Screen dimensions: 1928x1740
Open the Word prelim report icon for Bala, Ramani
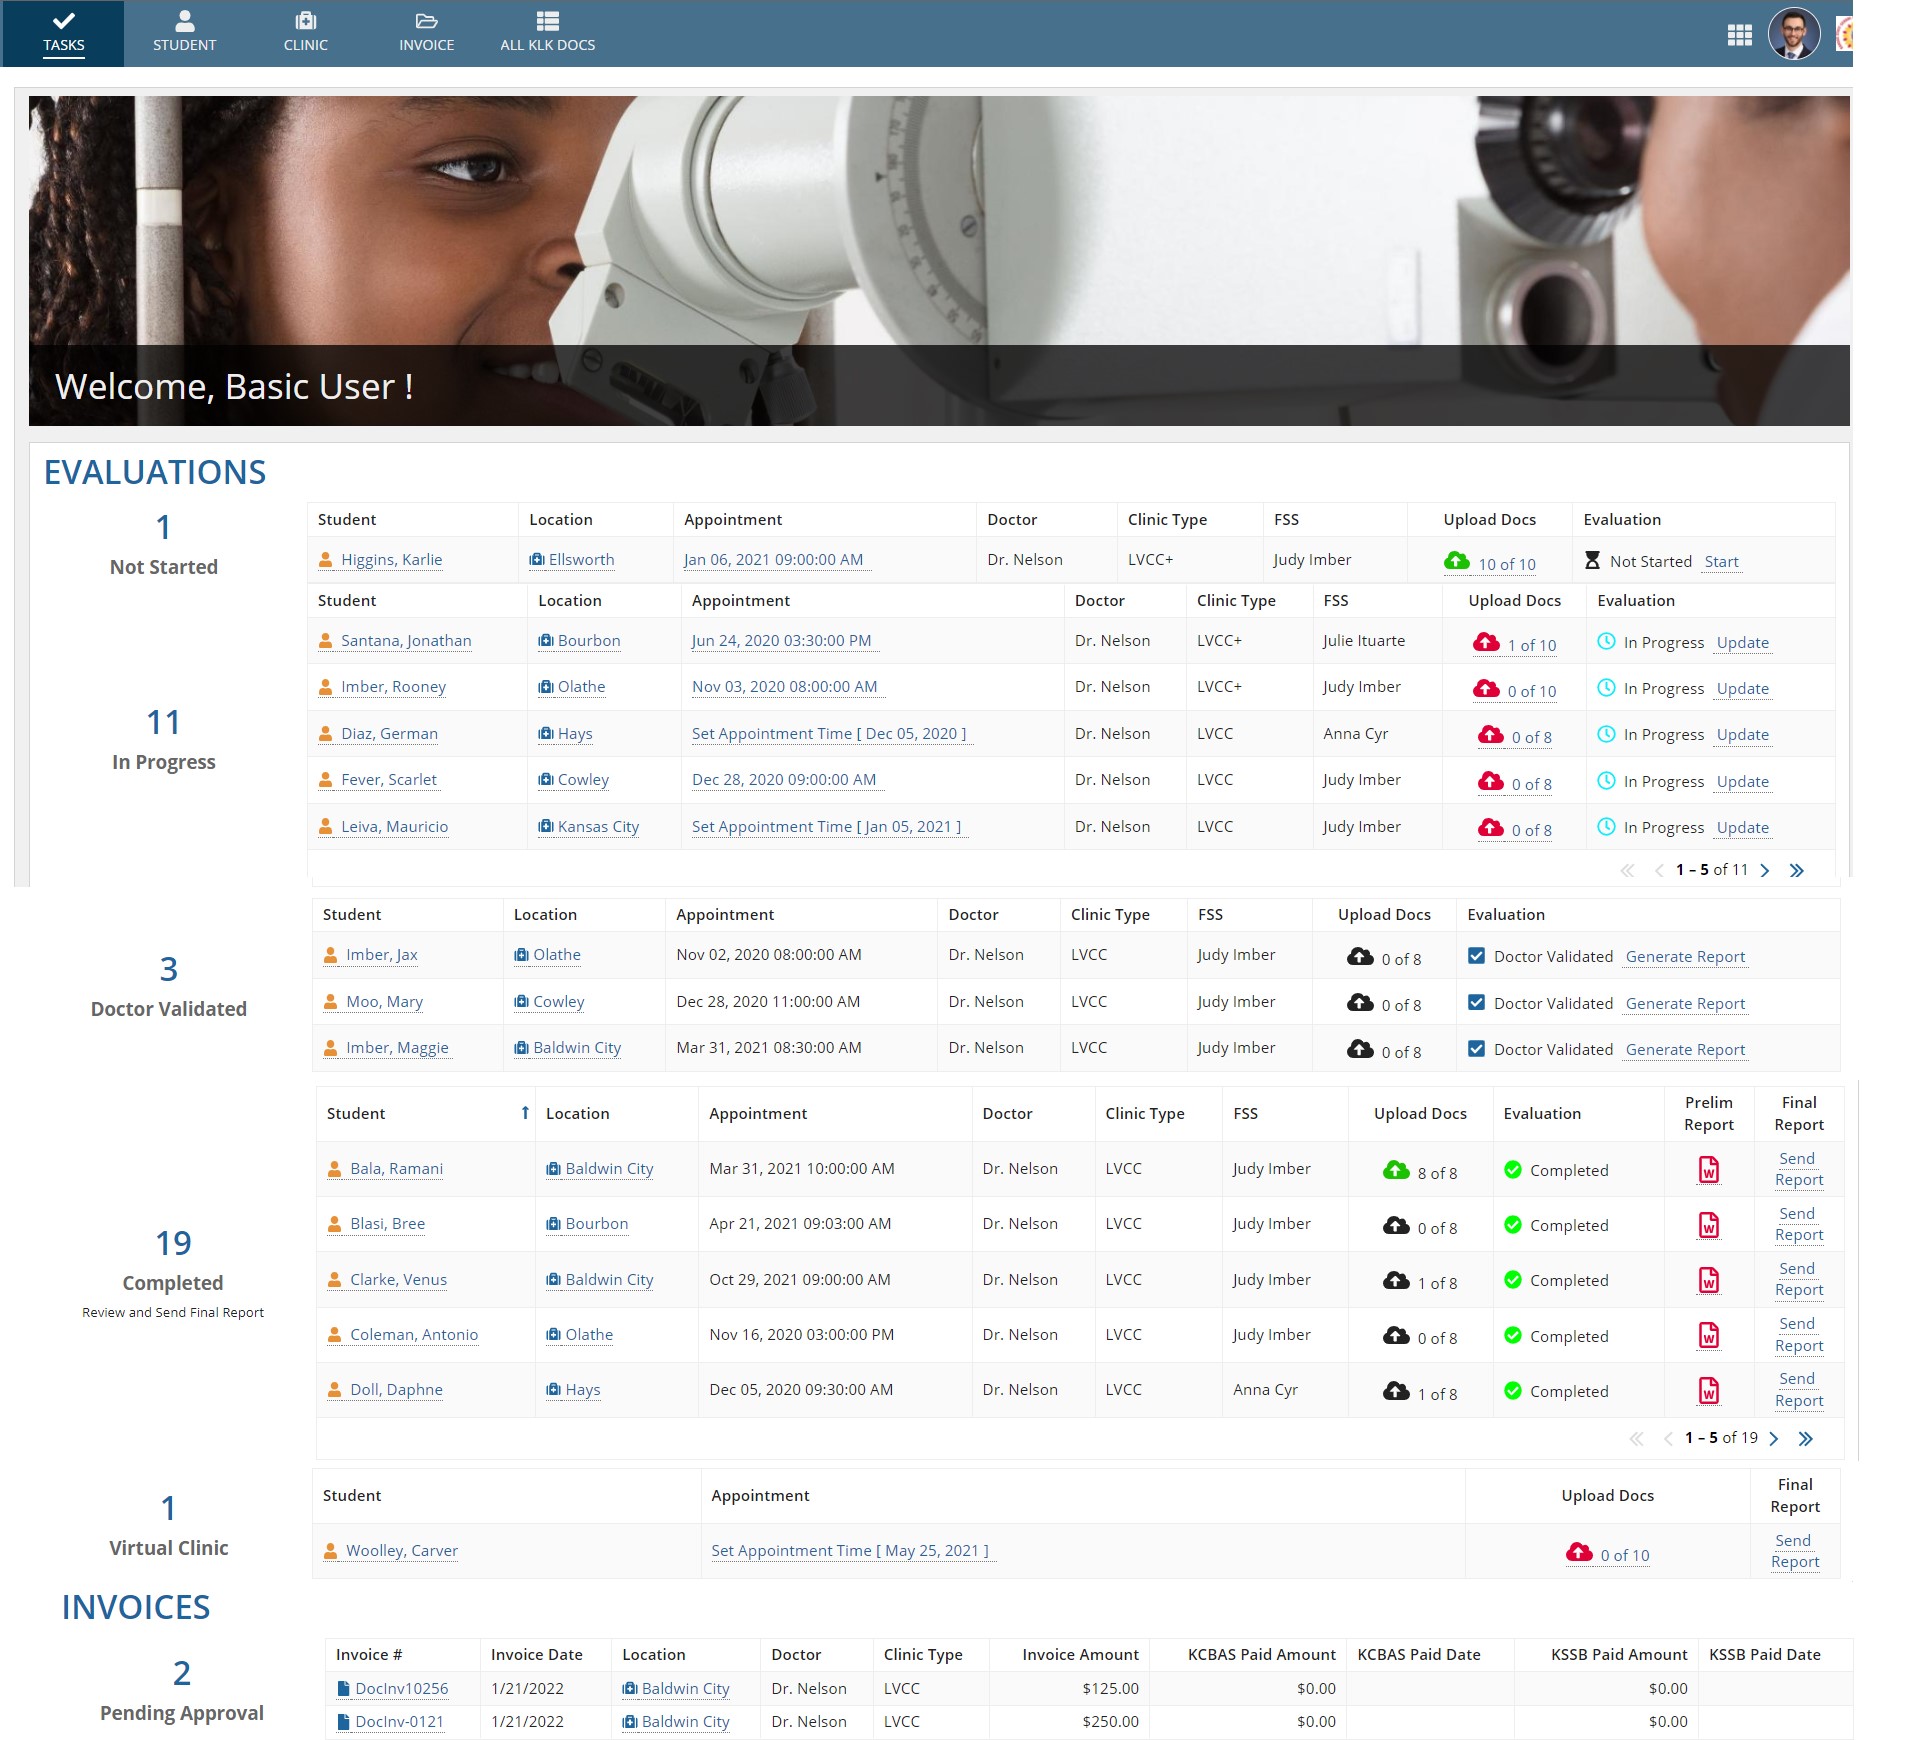point(1709,1168)
